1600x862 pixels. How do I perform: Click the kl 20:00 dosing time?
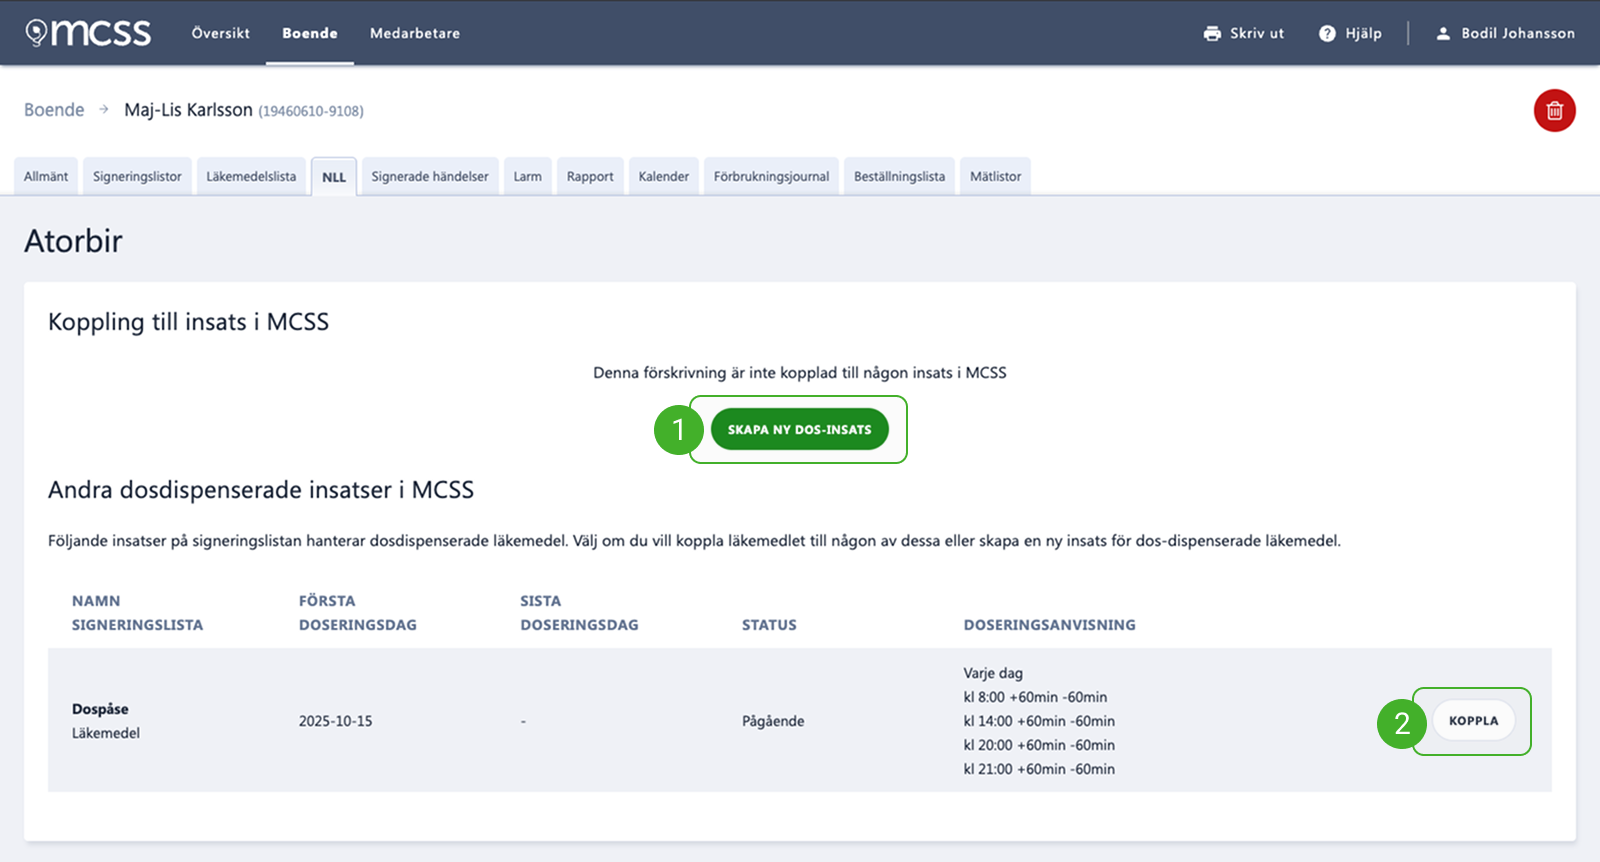pos(1039,745)
